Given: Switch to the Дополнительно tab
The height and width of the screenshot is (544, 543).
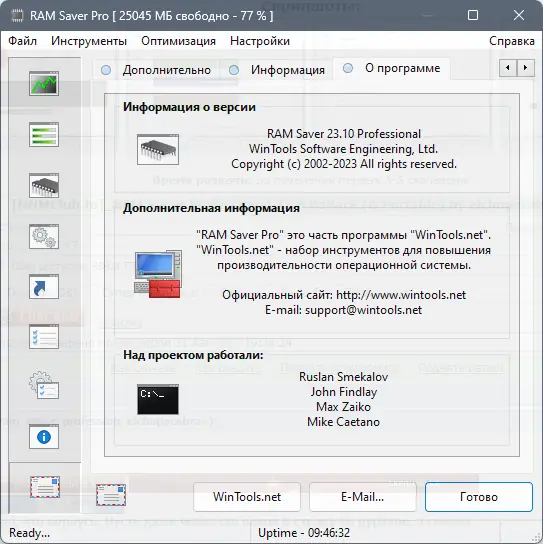Looking at the screenshot, I should tap(156, 70).
